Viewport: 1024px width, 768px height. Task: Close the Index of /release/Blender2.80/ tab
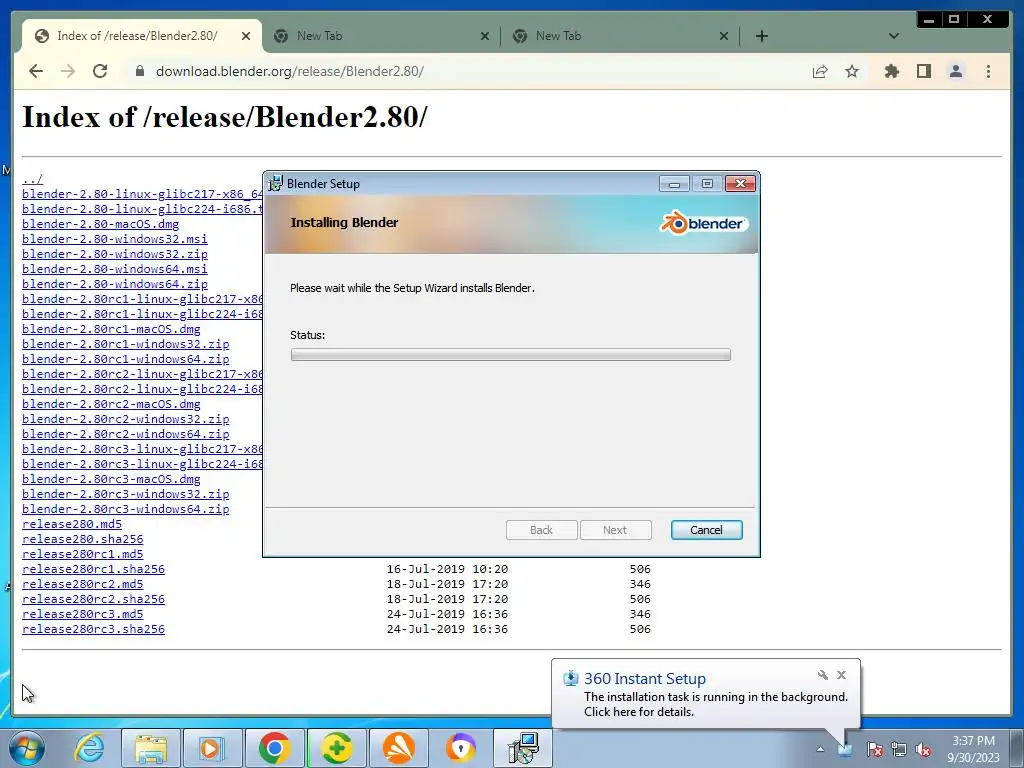point(246,36)
